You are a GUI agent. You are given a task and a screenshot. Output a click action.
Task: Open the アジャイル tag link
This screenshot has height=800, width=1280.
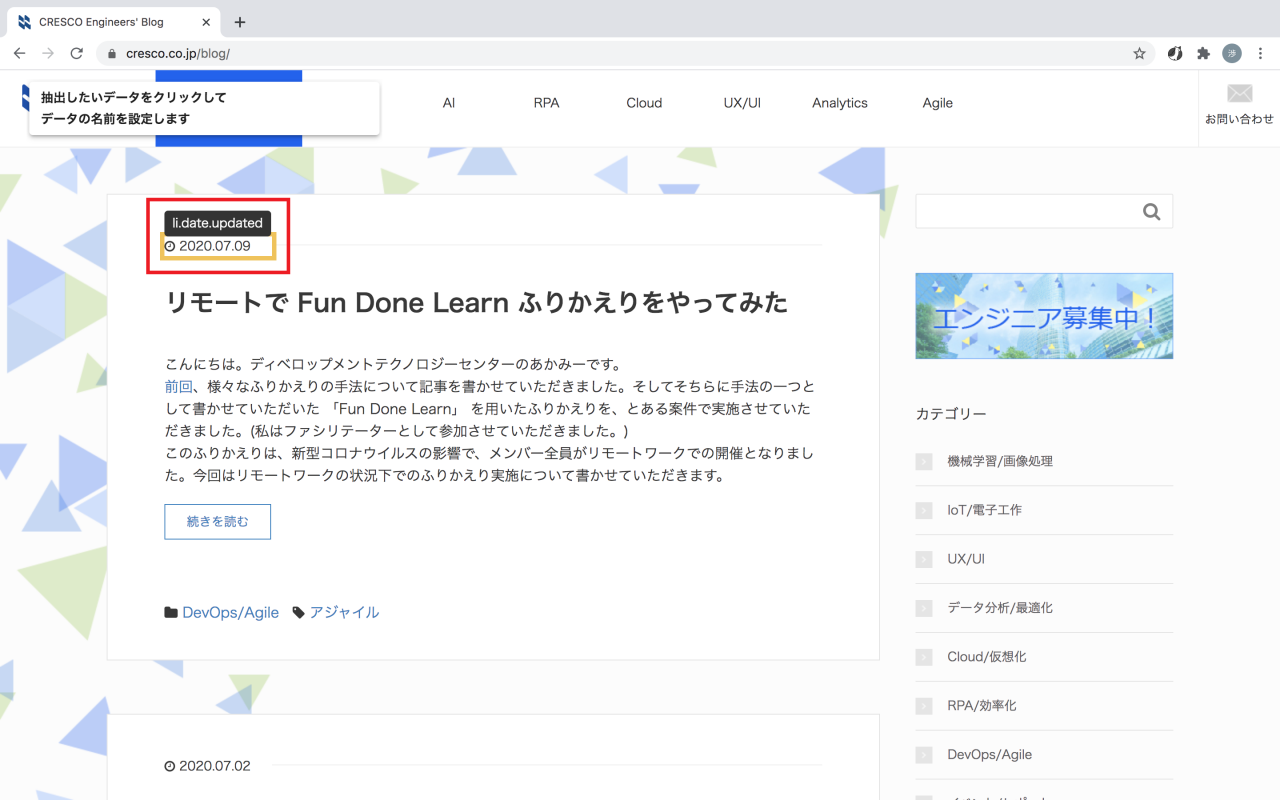point(344,613)
